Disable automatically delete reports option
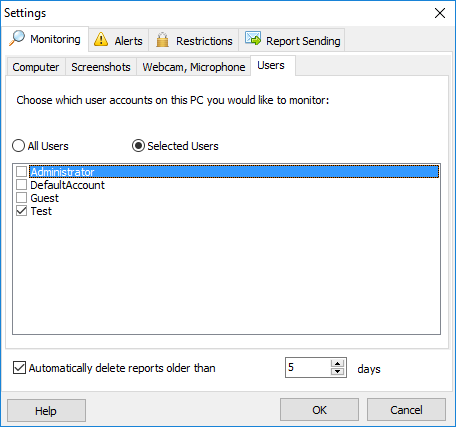Image resolution: width=456 pixels, height=427 pixels. [x=19, y=368]
